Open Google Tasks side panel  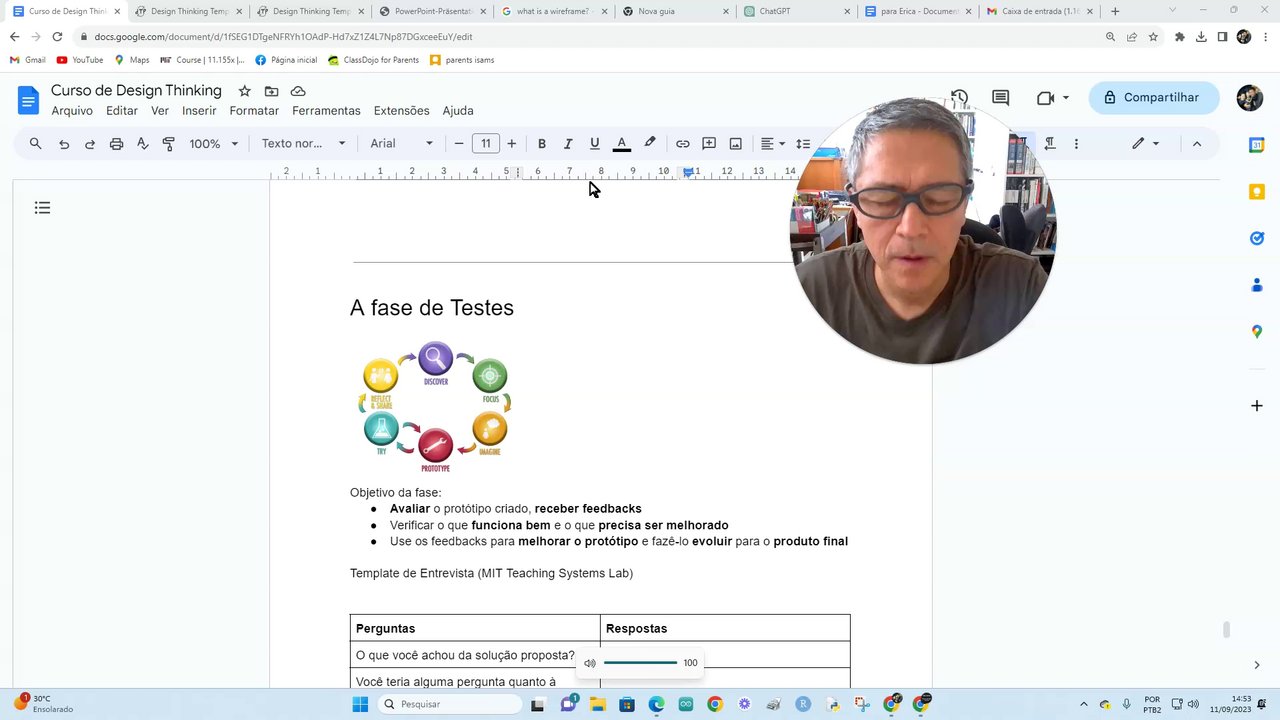coord(1257,238)
